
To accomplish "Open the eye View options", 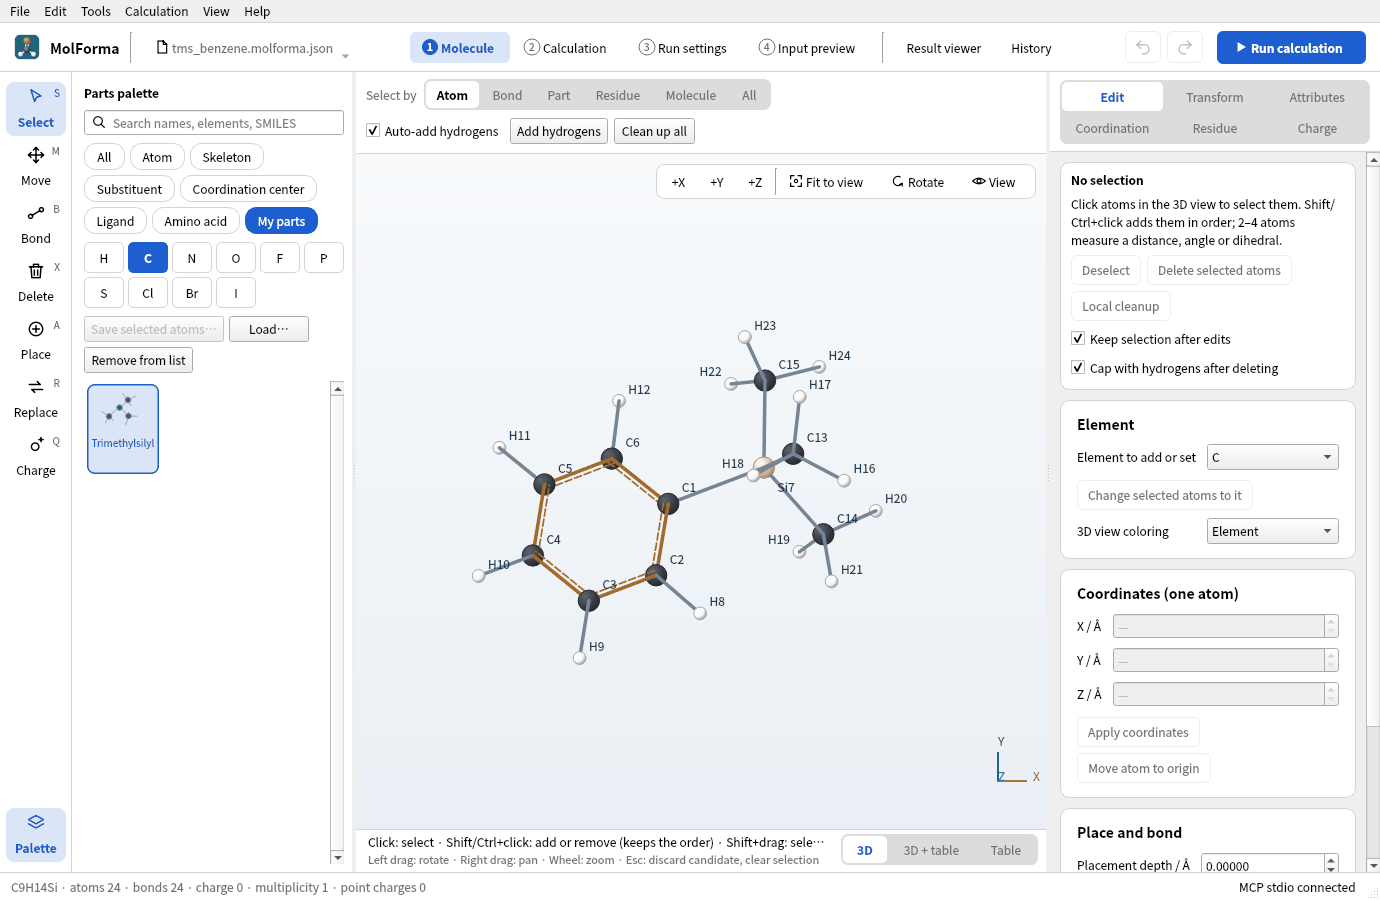I will point(993,182).
